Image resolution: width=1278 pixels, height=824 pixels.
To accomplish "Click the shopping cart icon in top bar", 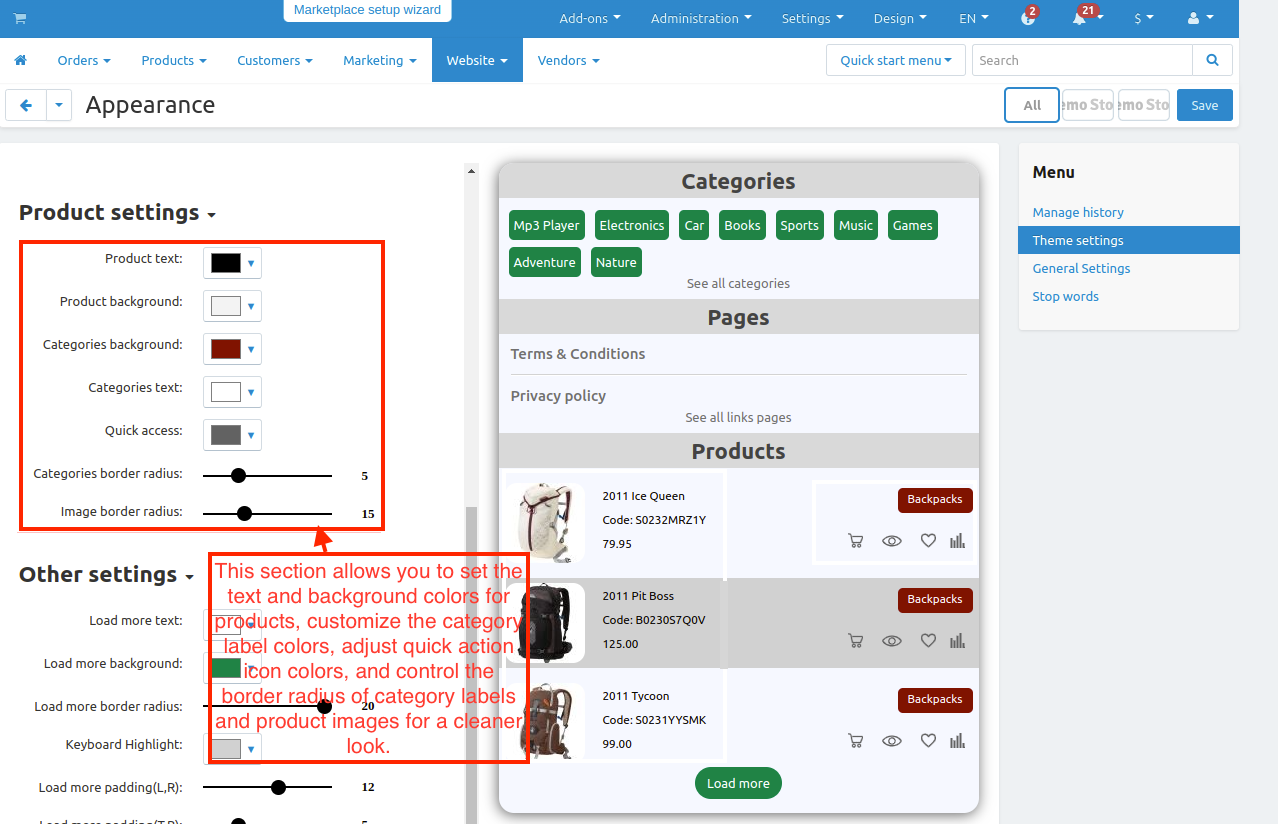I will (x=20, y=19).
